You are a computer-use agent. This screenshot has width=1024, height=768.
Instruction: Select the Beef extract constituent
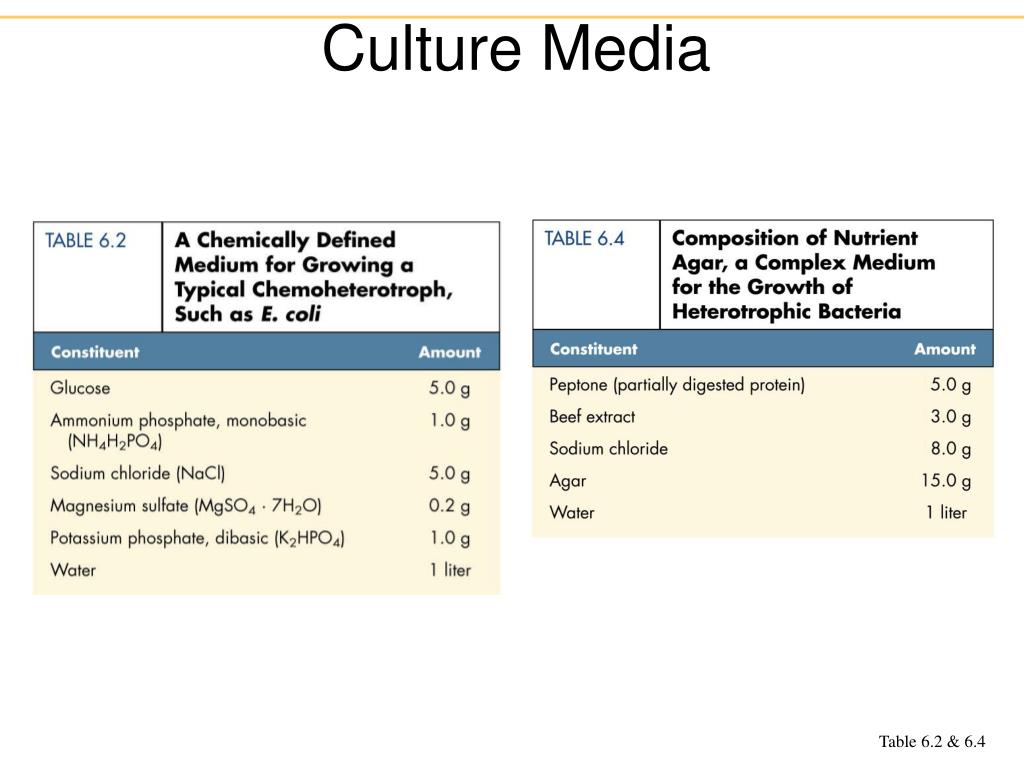(592, 417)
